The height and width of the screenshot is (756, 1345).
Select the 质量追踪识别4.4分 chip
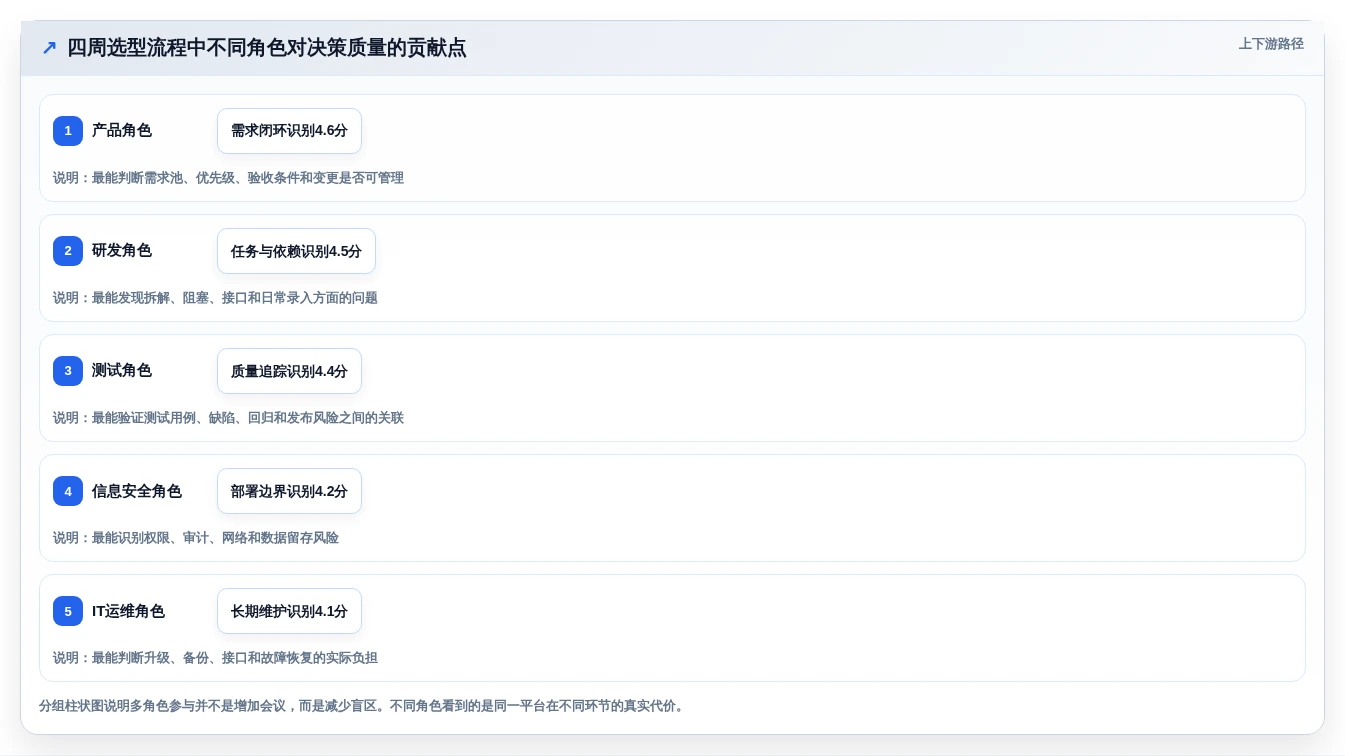click(289, 371)
